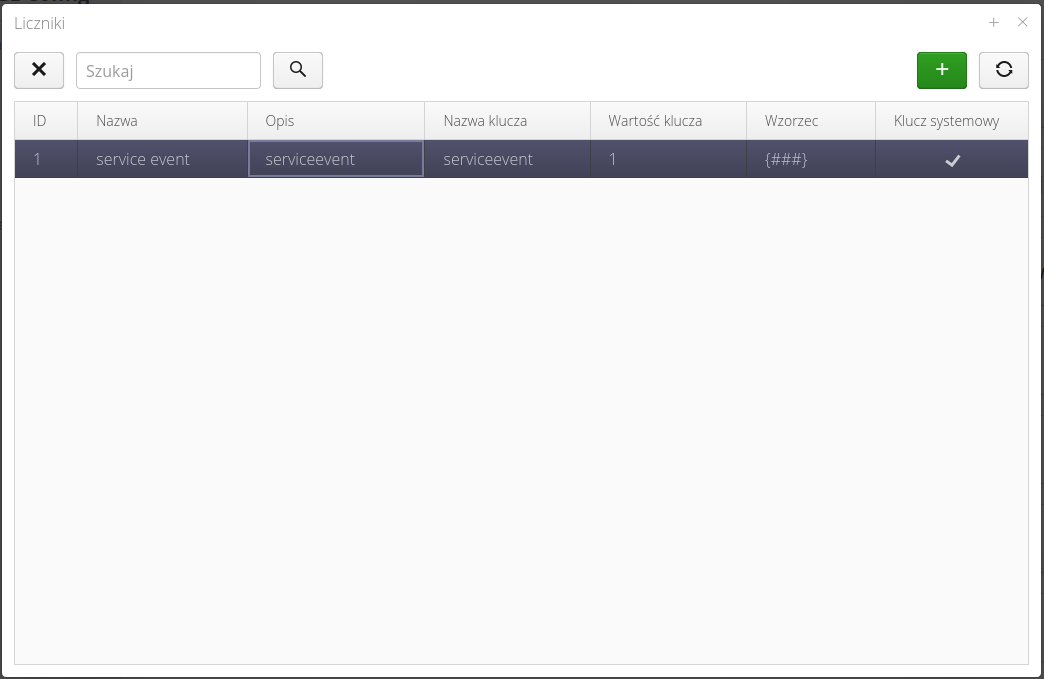Sort by Opis column header

pos(280,121)
